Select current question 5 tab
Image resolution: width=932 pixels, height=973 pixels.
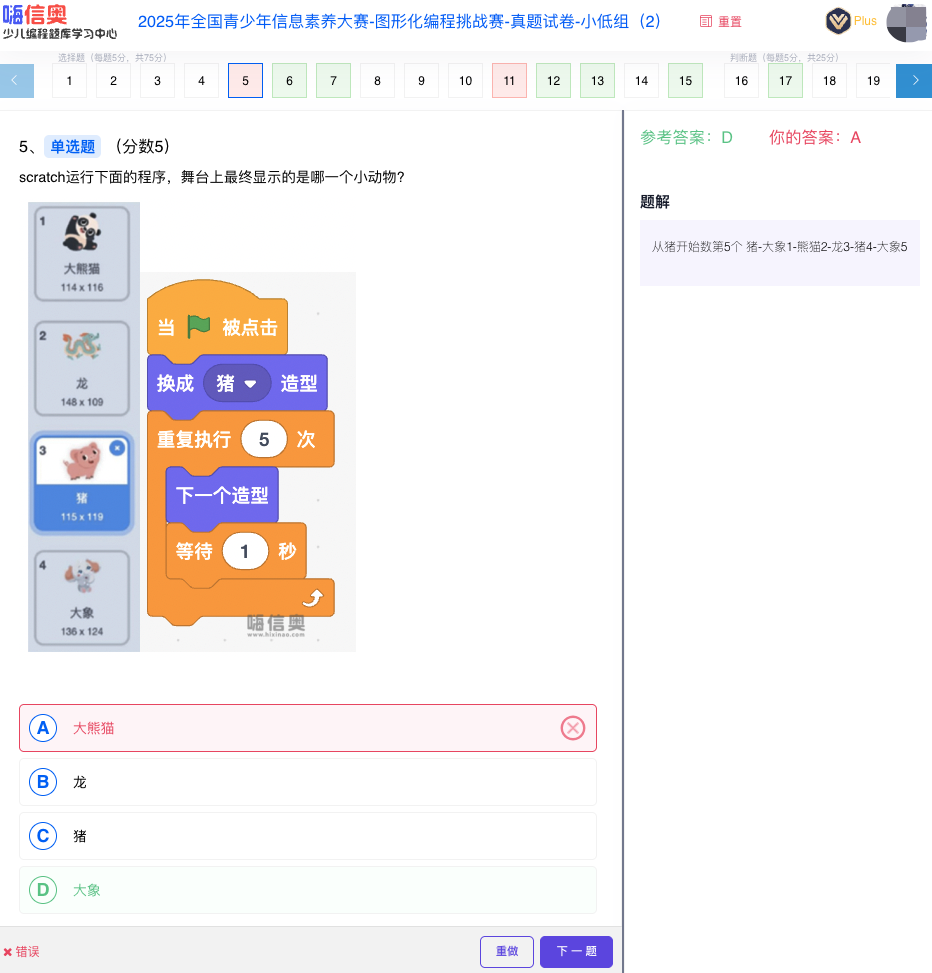246,81
